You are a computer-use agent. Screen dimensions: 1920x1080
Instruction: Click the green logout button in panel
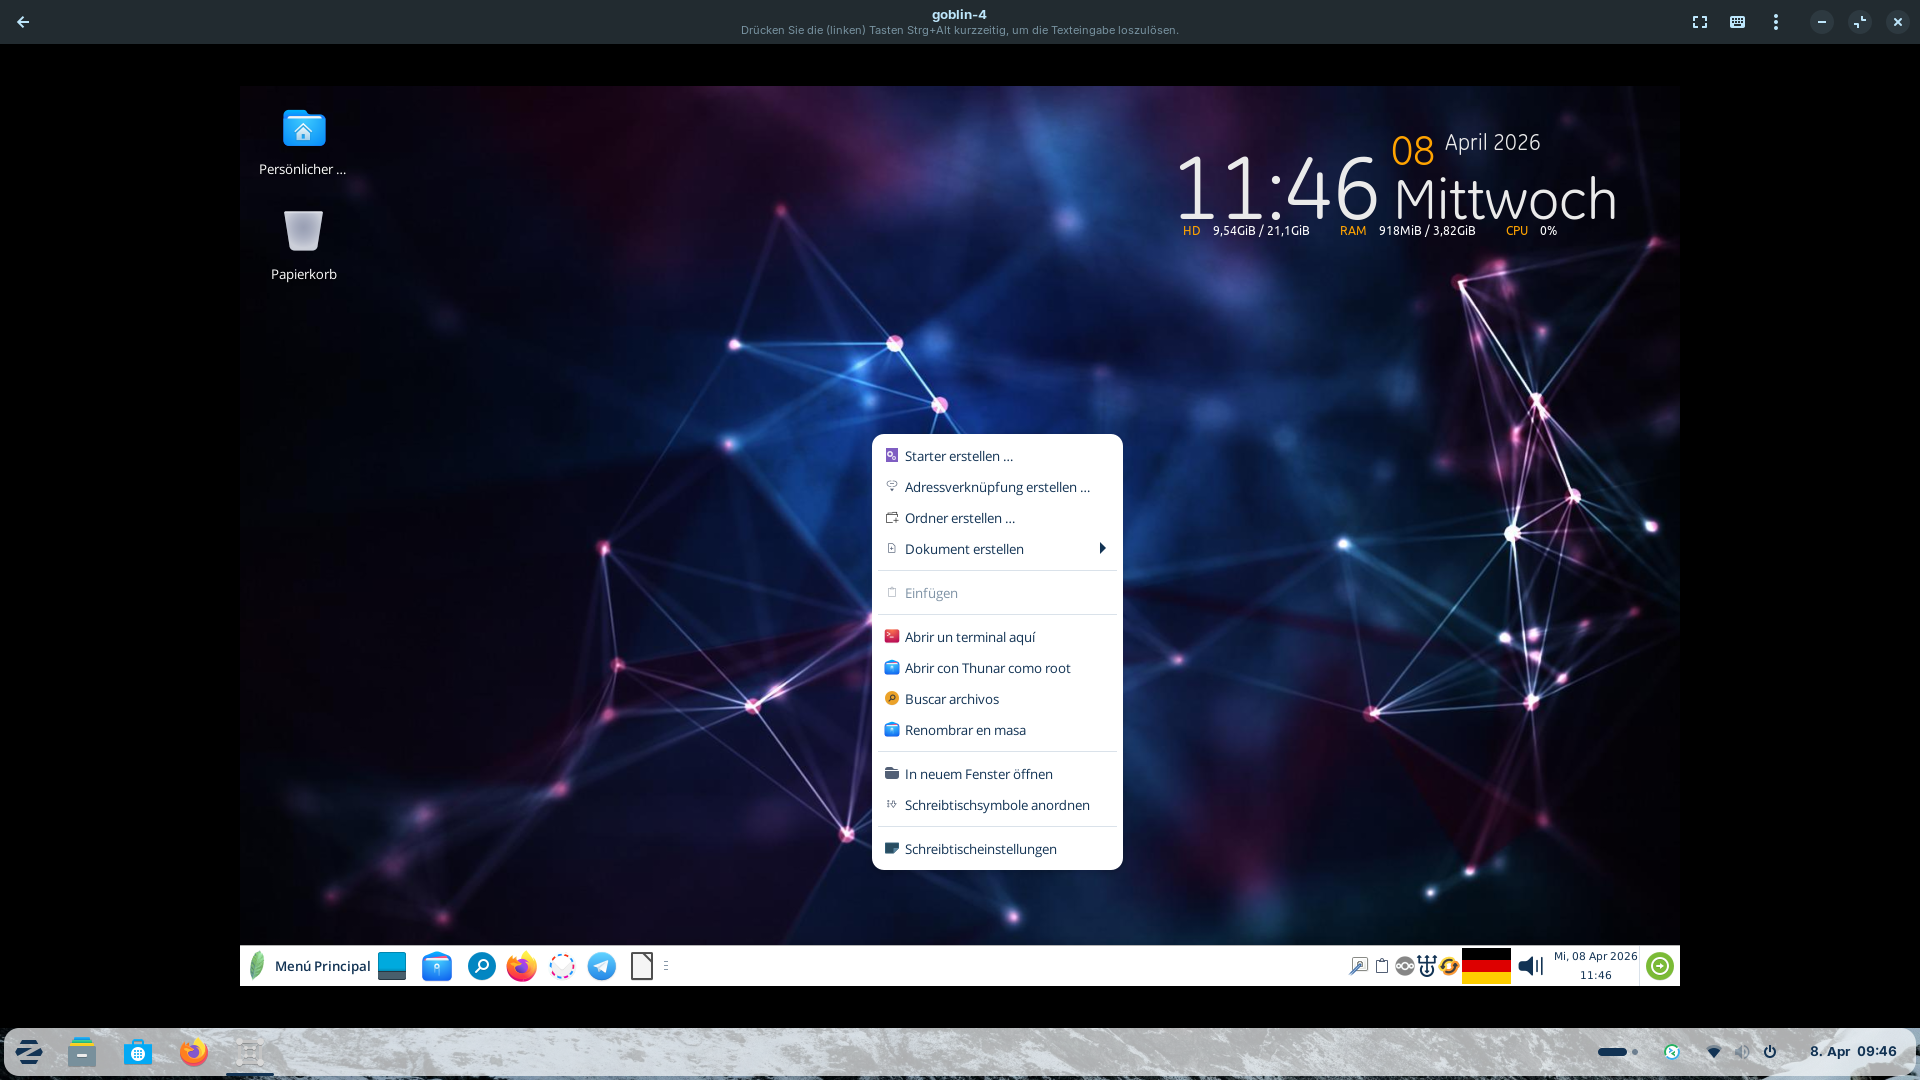click(x=1659, y=966)
